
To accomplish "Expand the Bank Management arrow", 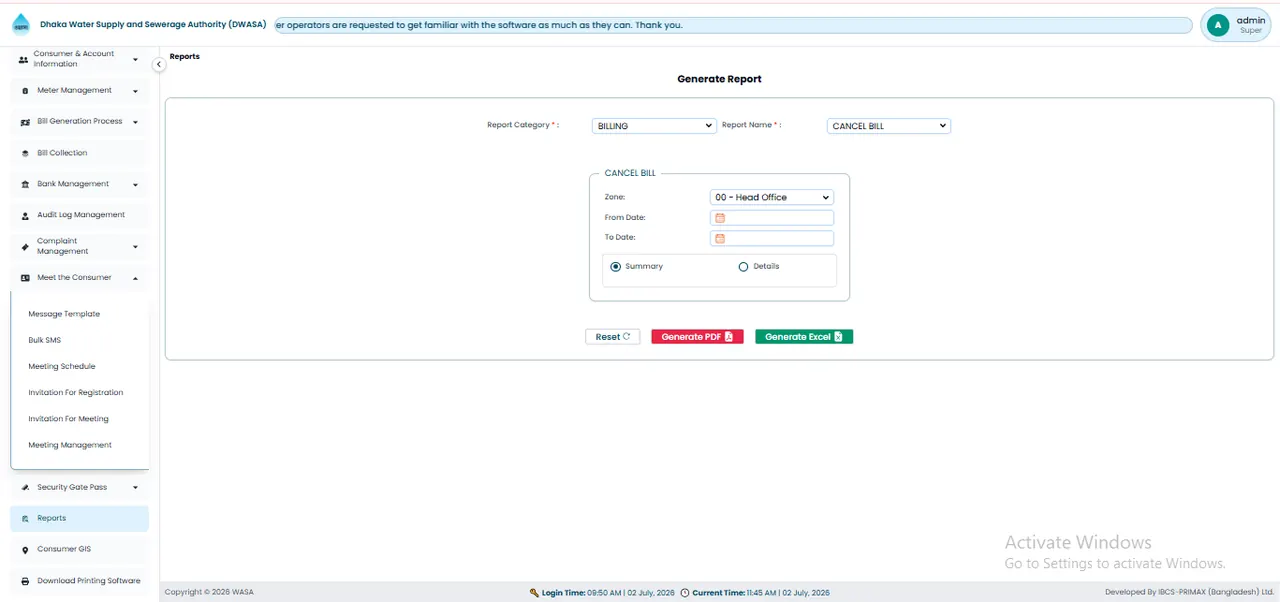I will click(135, 184).
